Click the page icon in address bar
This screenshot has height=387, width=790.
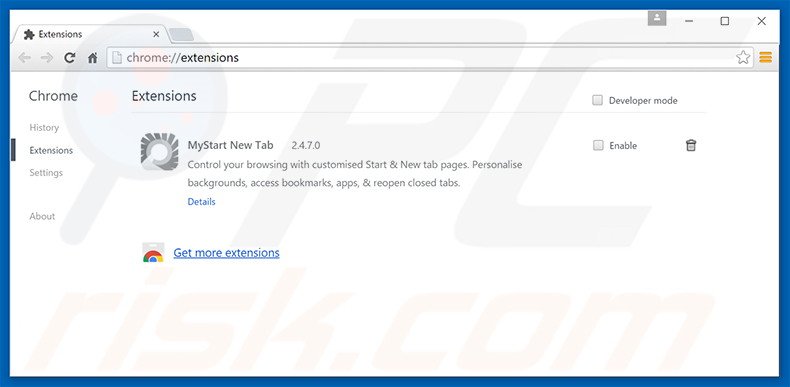click(x=117, y=57)
